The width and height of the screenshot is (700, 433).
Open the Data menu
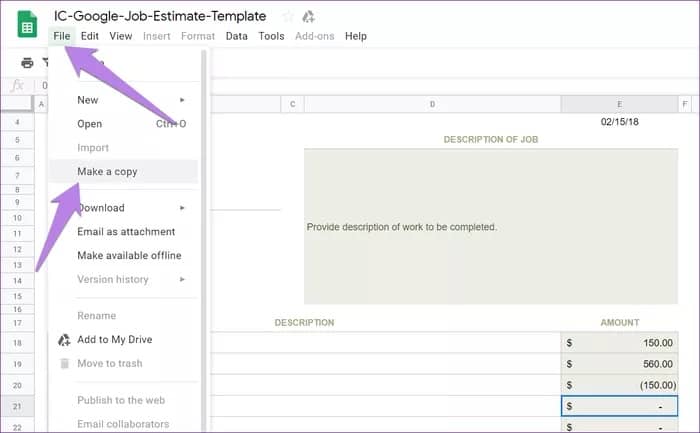coord(236,36)
